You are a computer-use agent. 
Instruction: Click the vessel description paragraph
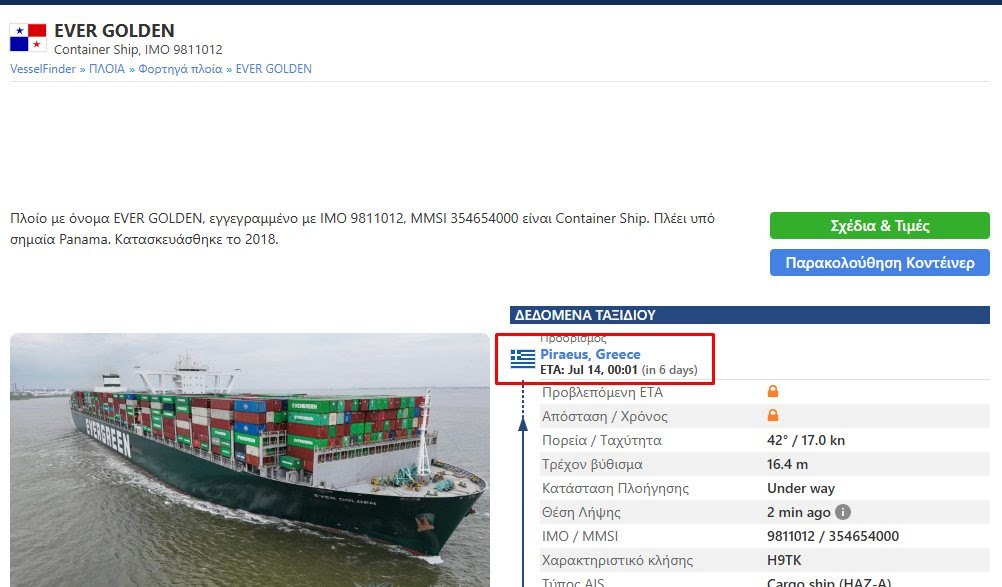coord(362,229)
